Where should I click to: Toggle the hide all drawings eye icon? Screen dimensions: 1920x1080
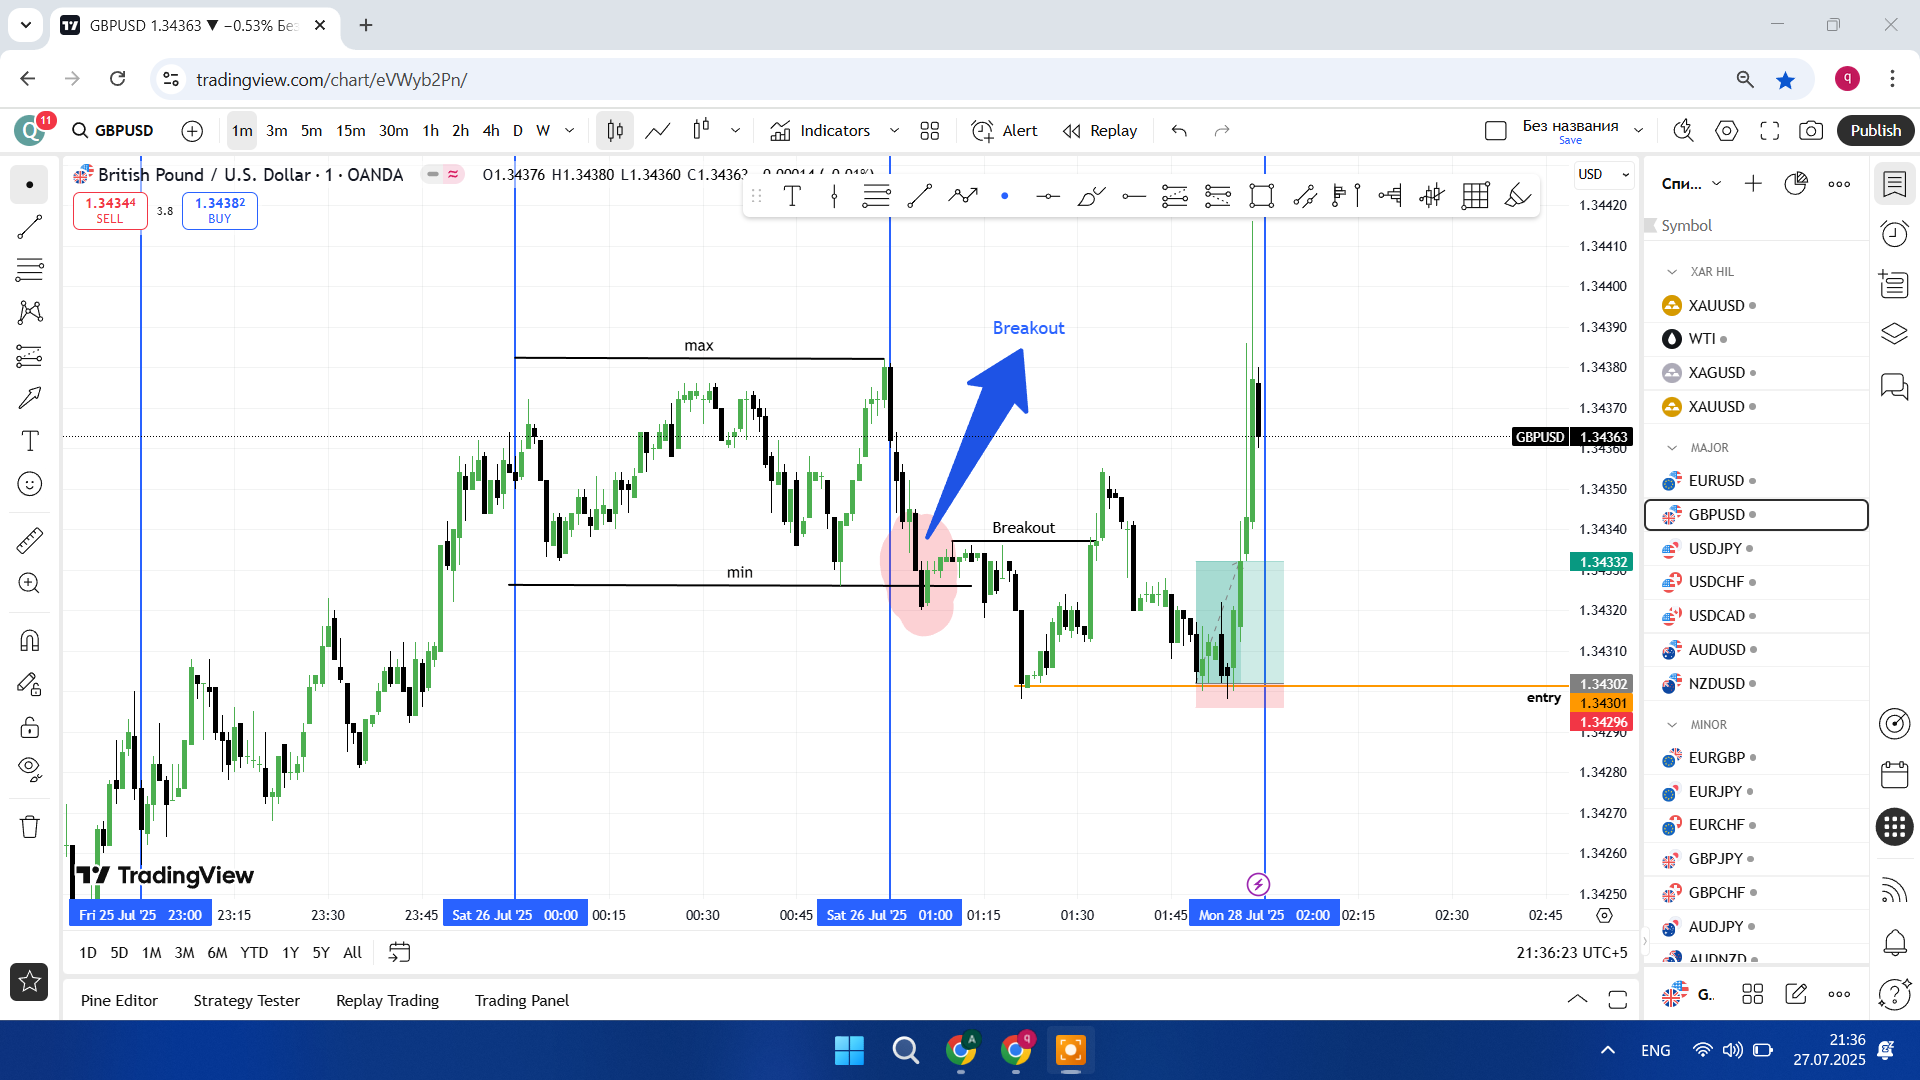pyautogui.click(x=30, y=768)
